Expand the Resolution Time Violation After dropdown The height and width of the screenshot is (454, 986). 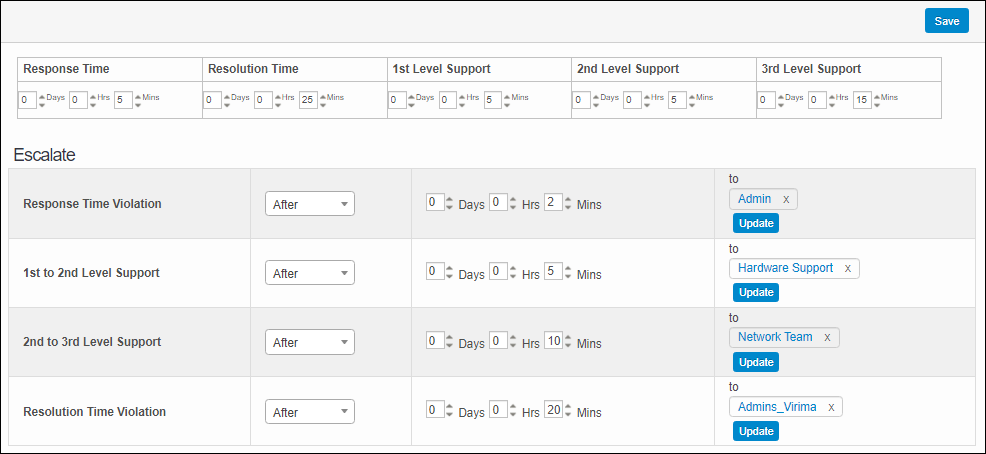309,411
